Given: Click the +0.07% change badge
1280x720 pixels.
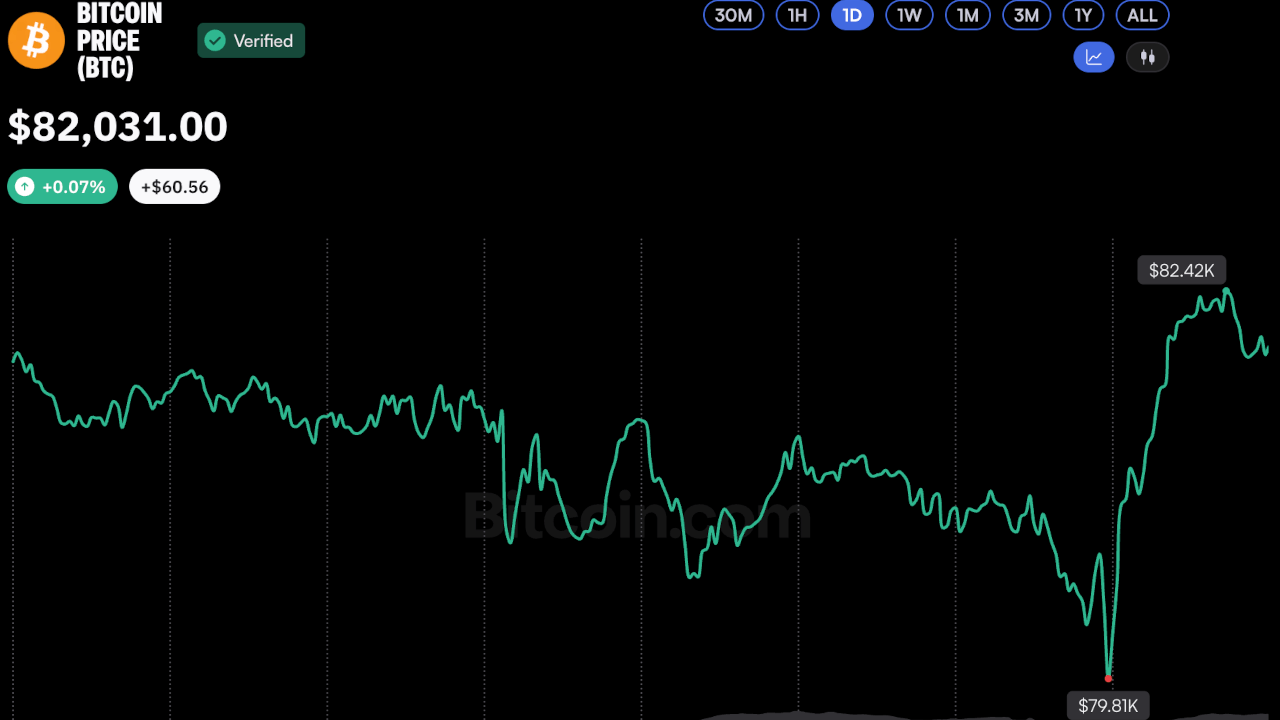Looking at the screenshot, I should coord(63,187).
